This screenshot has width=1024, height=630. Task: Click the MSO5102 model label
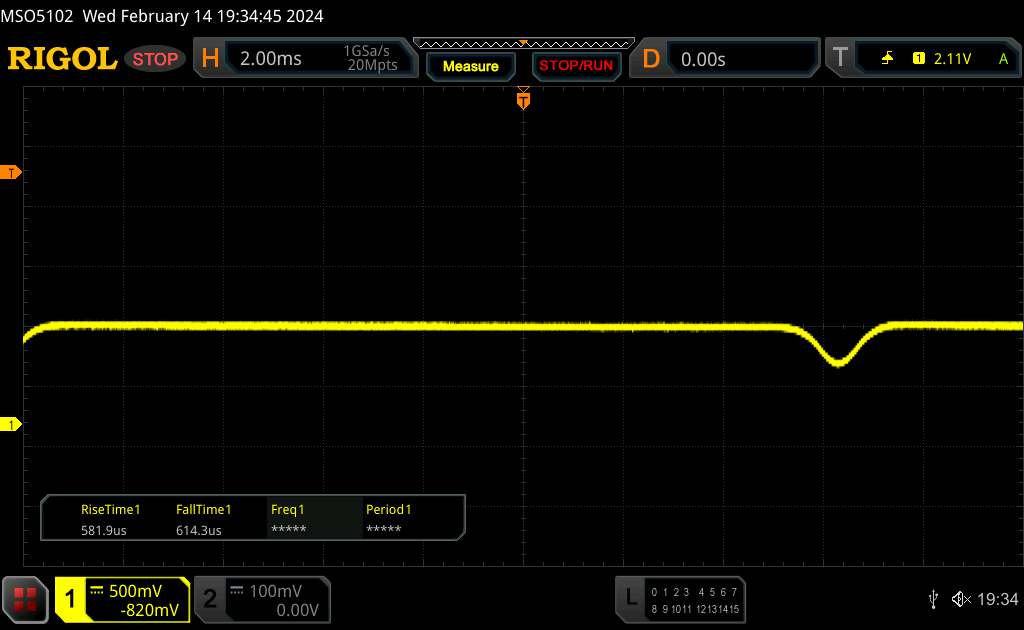tap(37, 16)
